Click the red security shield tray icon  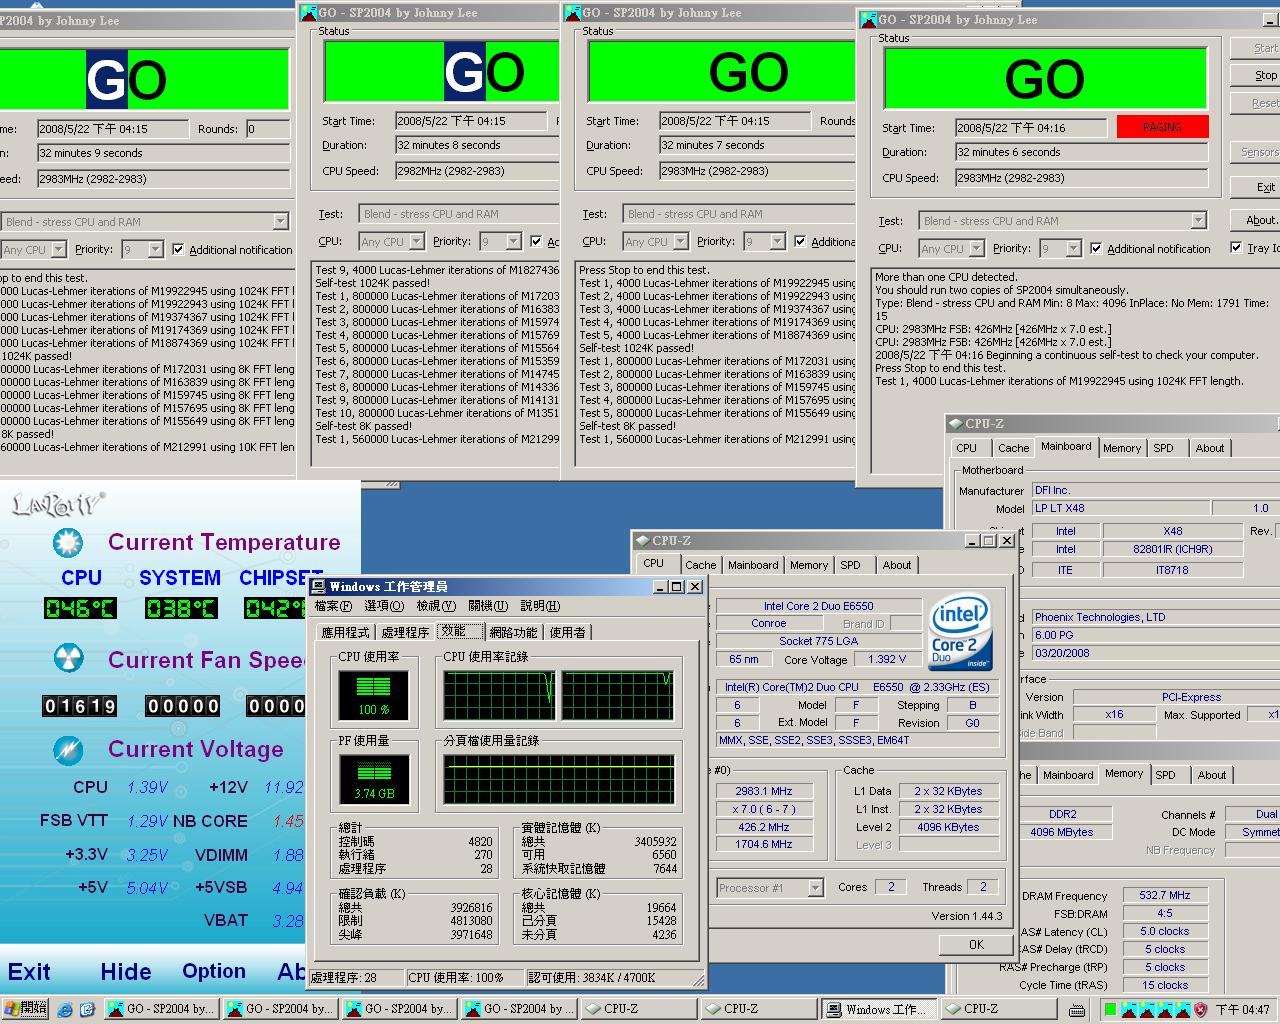pos(1200,1009)
